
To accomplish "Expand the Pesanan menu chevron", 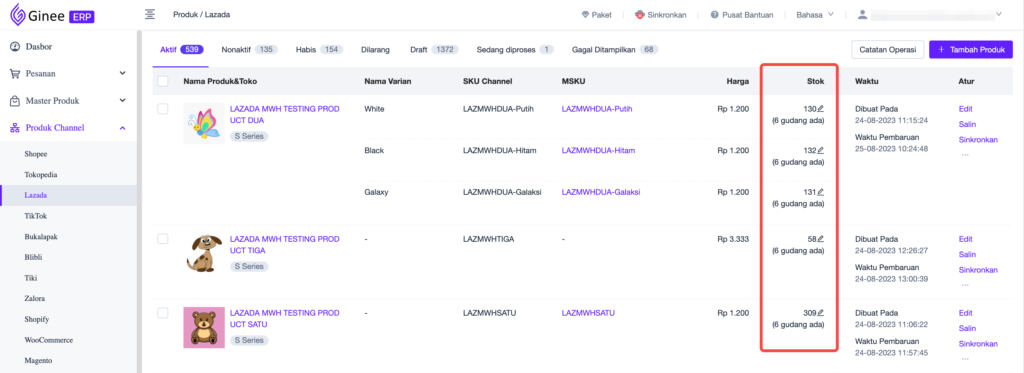I will point(122,74).
